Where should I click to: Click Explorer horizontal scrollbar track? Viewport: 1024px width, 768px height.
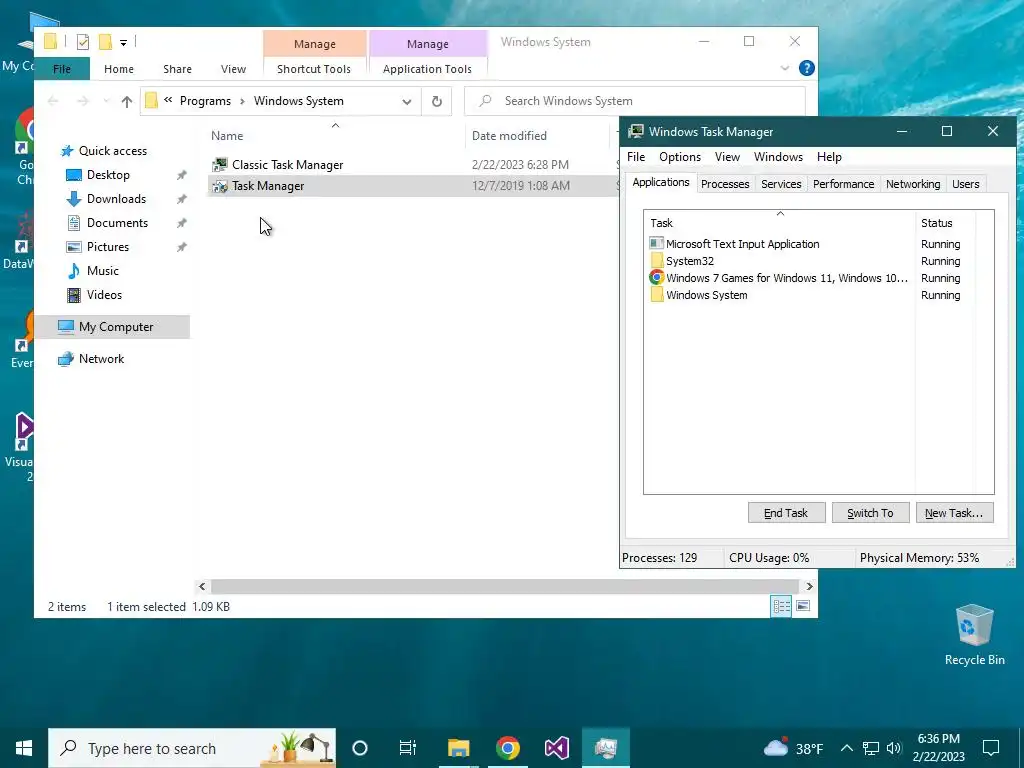tap(505, 586)
